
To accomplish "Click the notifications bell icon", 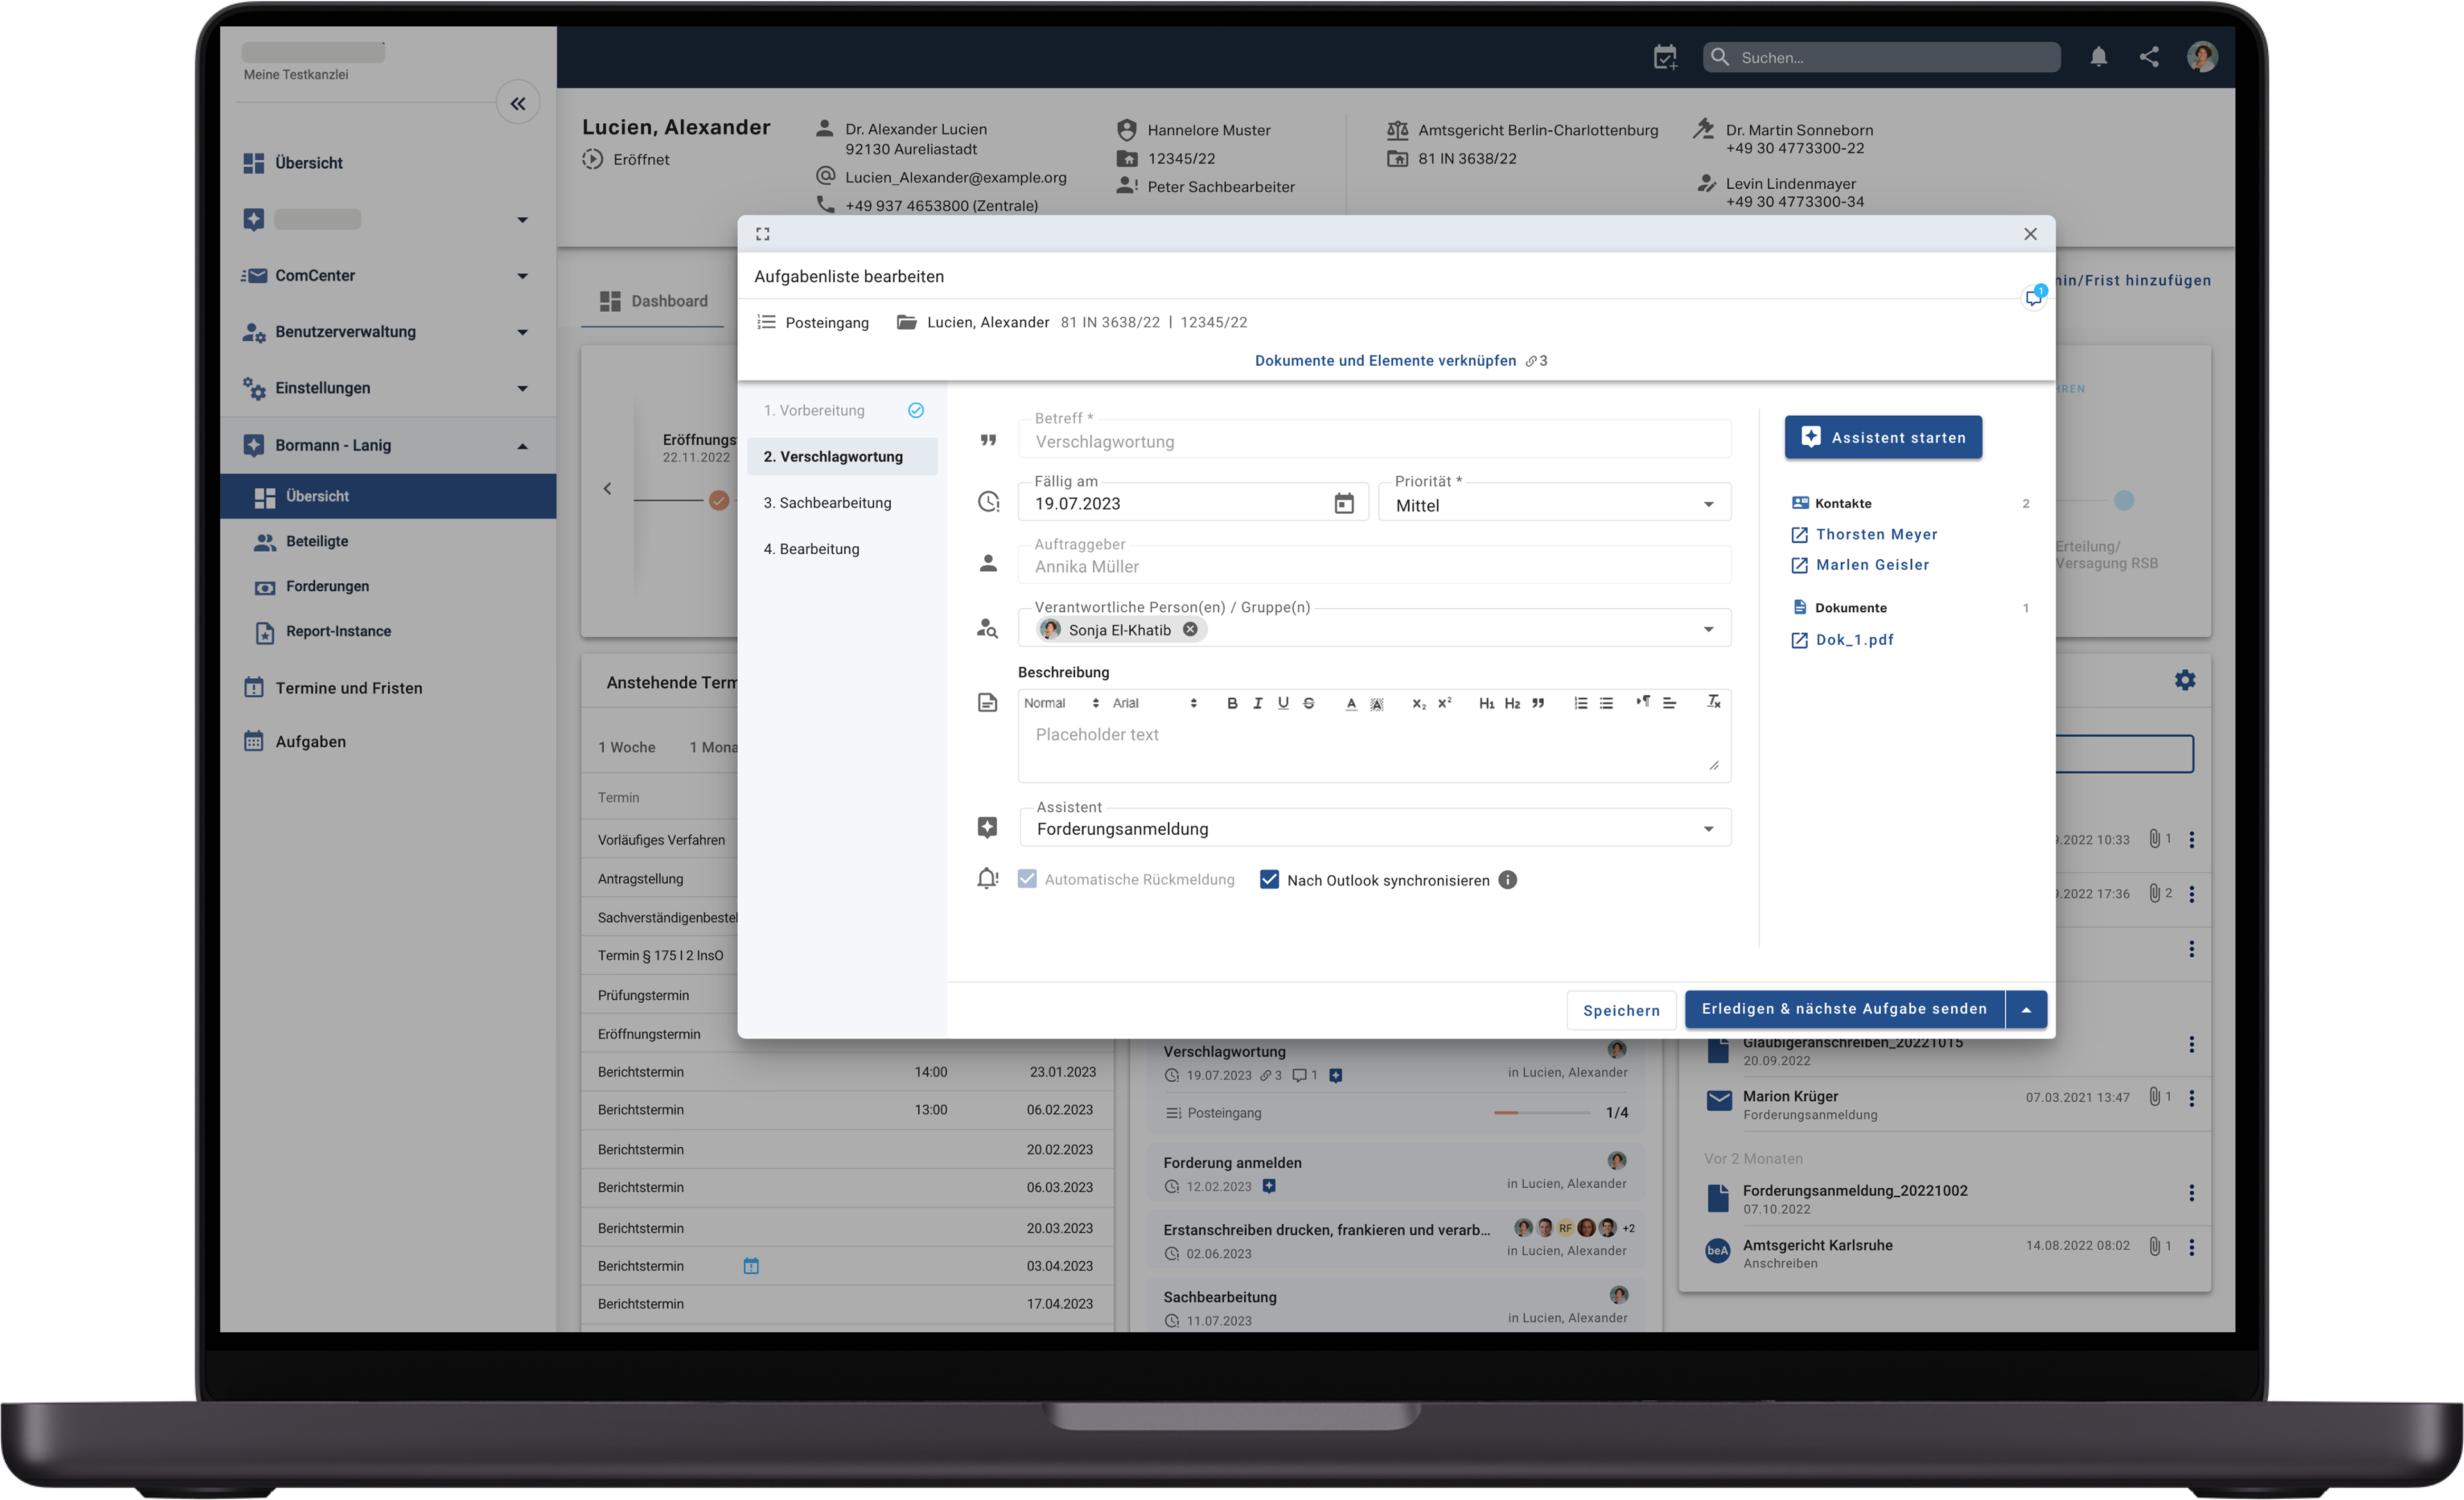I will (2098, 57).
